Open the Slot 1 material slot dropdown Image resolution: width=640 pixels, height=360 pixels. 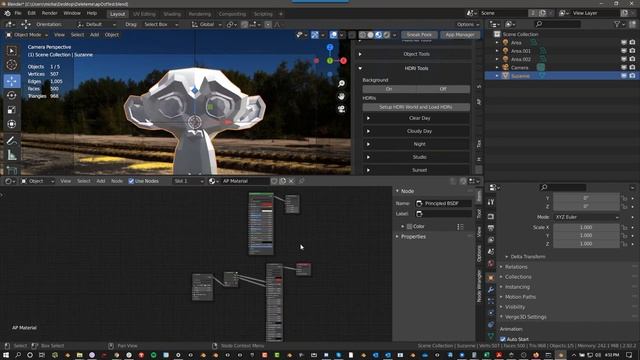[x=188, y=181]
